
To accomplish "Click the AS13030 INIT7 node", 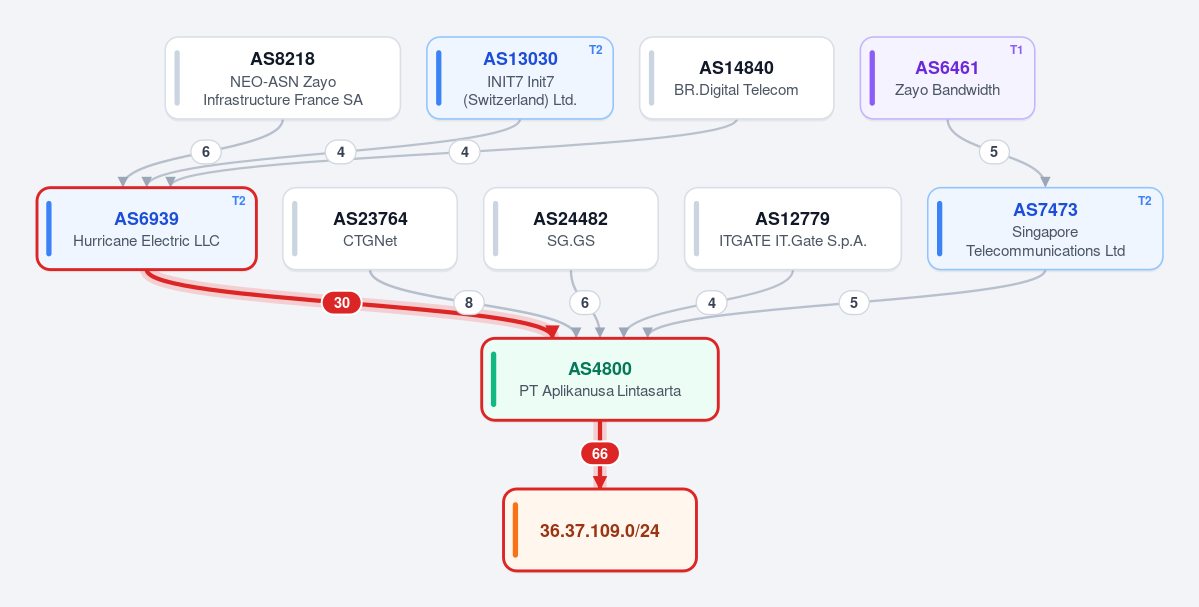I will (520, 78).
